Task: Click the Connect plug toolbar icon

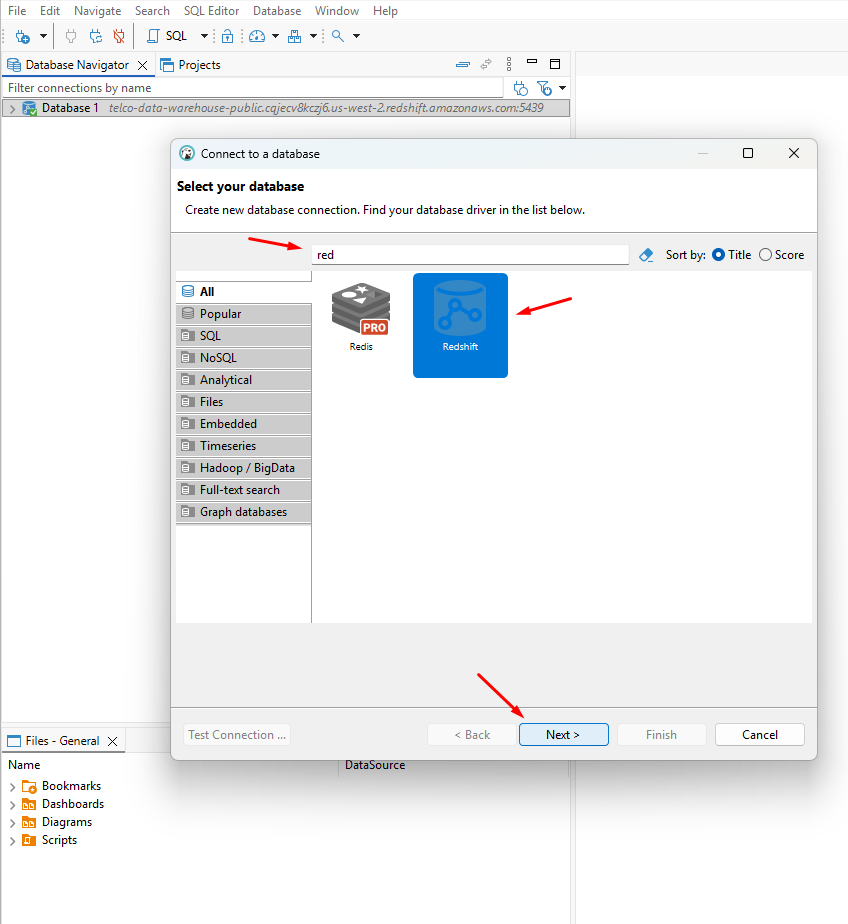Action: [71, 37]
